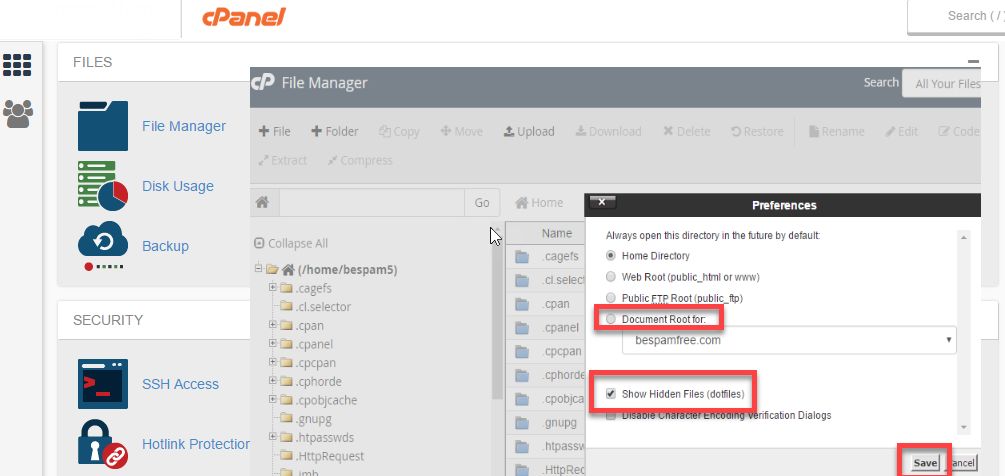Select the Home Directory radio option

pos(611,256)
